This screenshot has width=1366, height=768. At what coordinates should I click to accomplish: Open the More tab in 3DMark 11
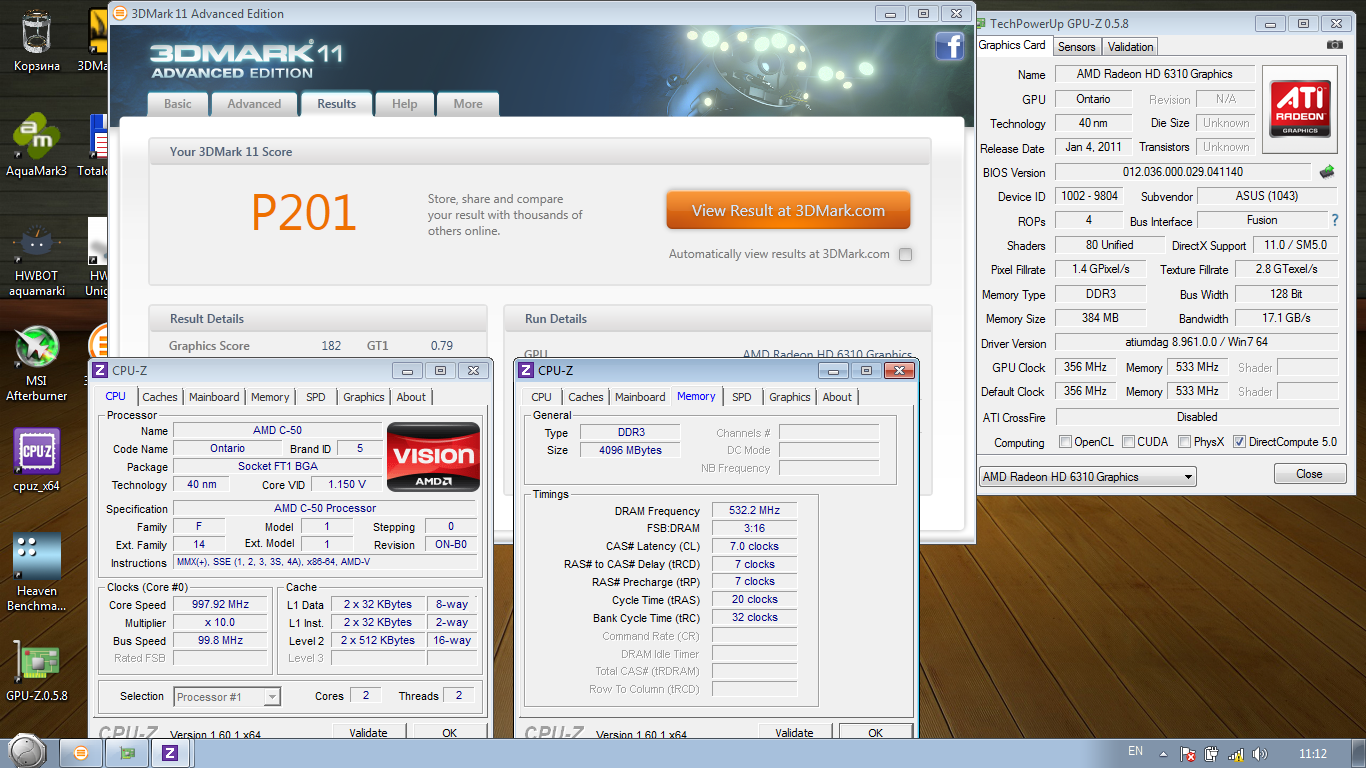(468, 104)
